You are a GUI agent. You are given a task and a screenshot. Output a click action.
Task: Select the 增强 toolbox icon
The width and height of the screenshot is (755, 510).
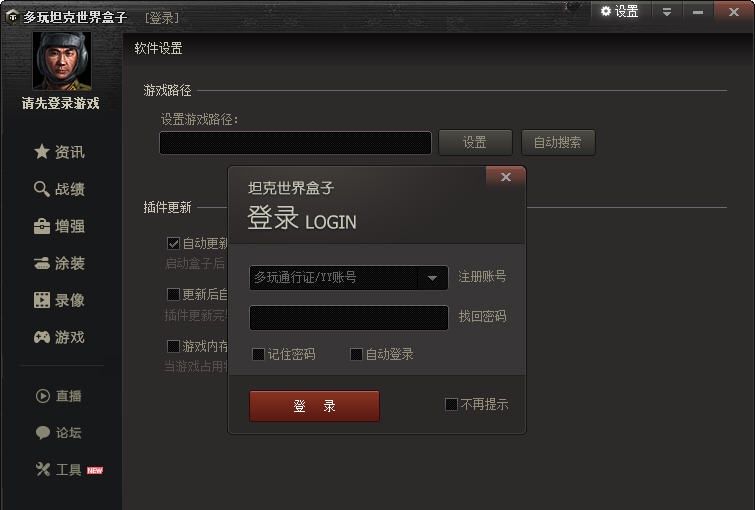(x=42, y=226)
